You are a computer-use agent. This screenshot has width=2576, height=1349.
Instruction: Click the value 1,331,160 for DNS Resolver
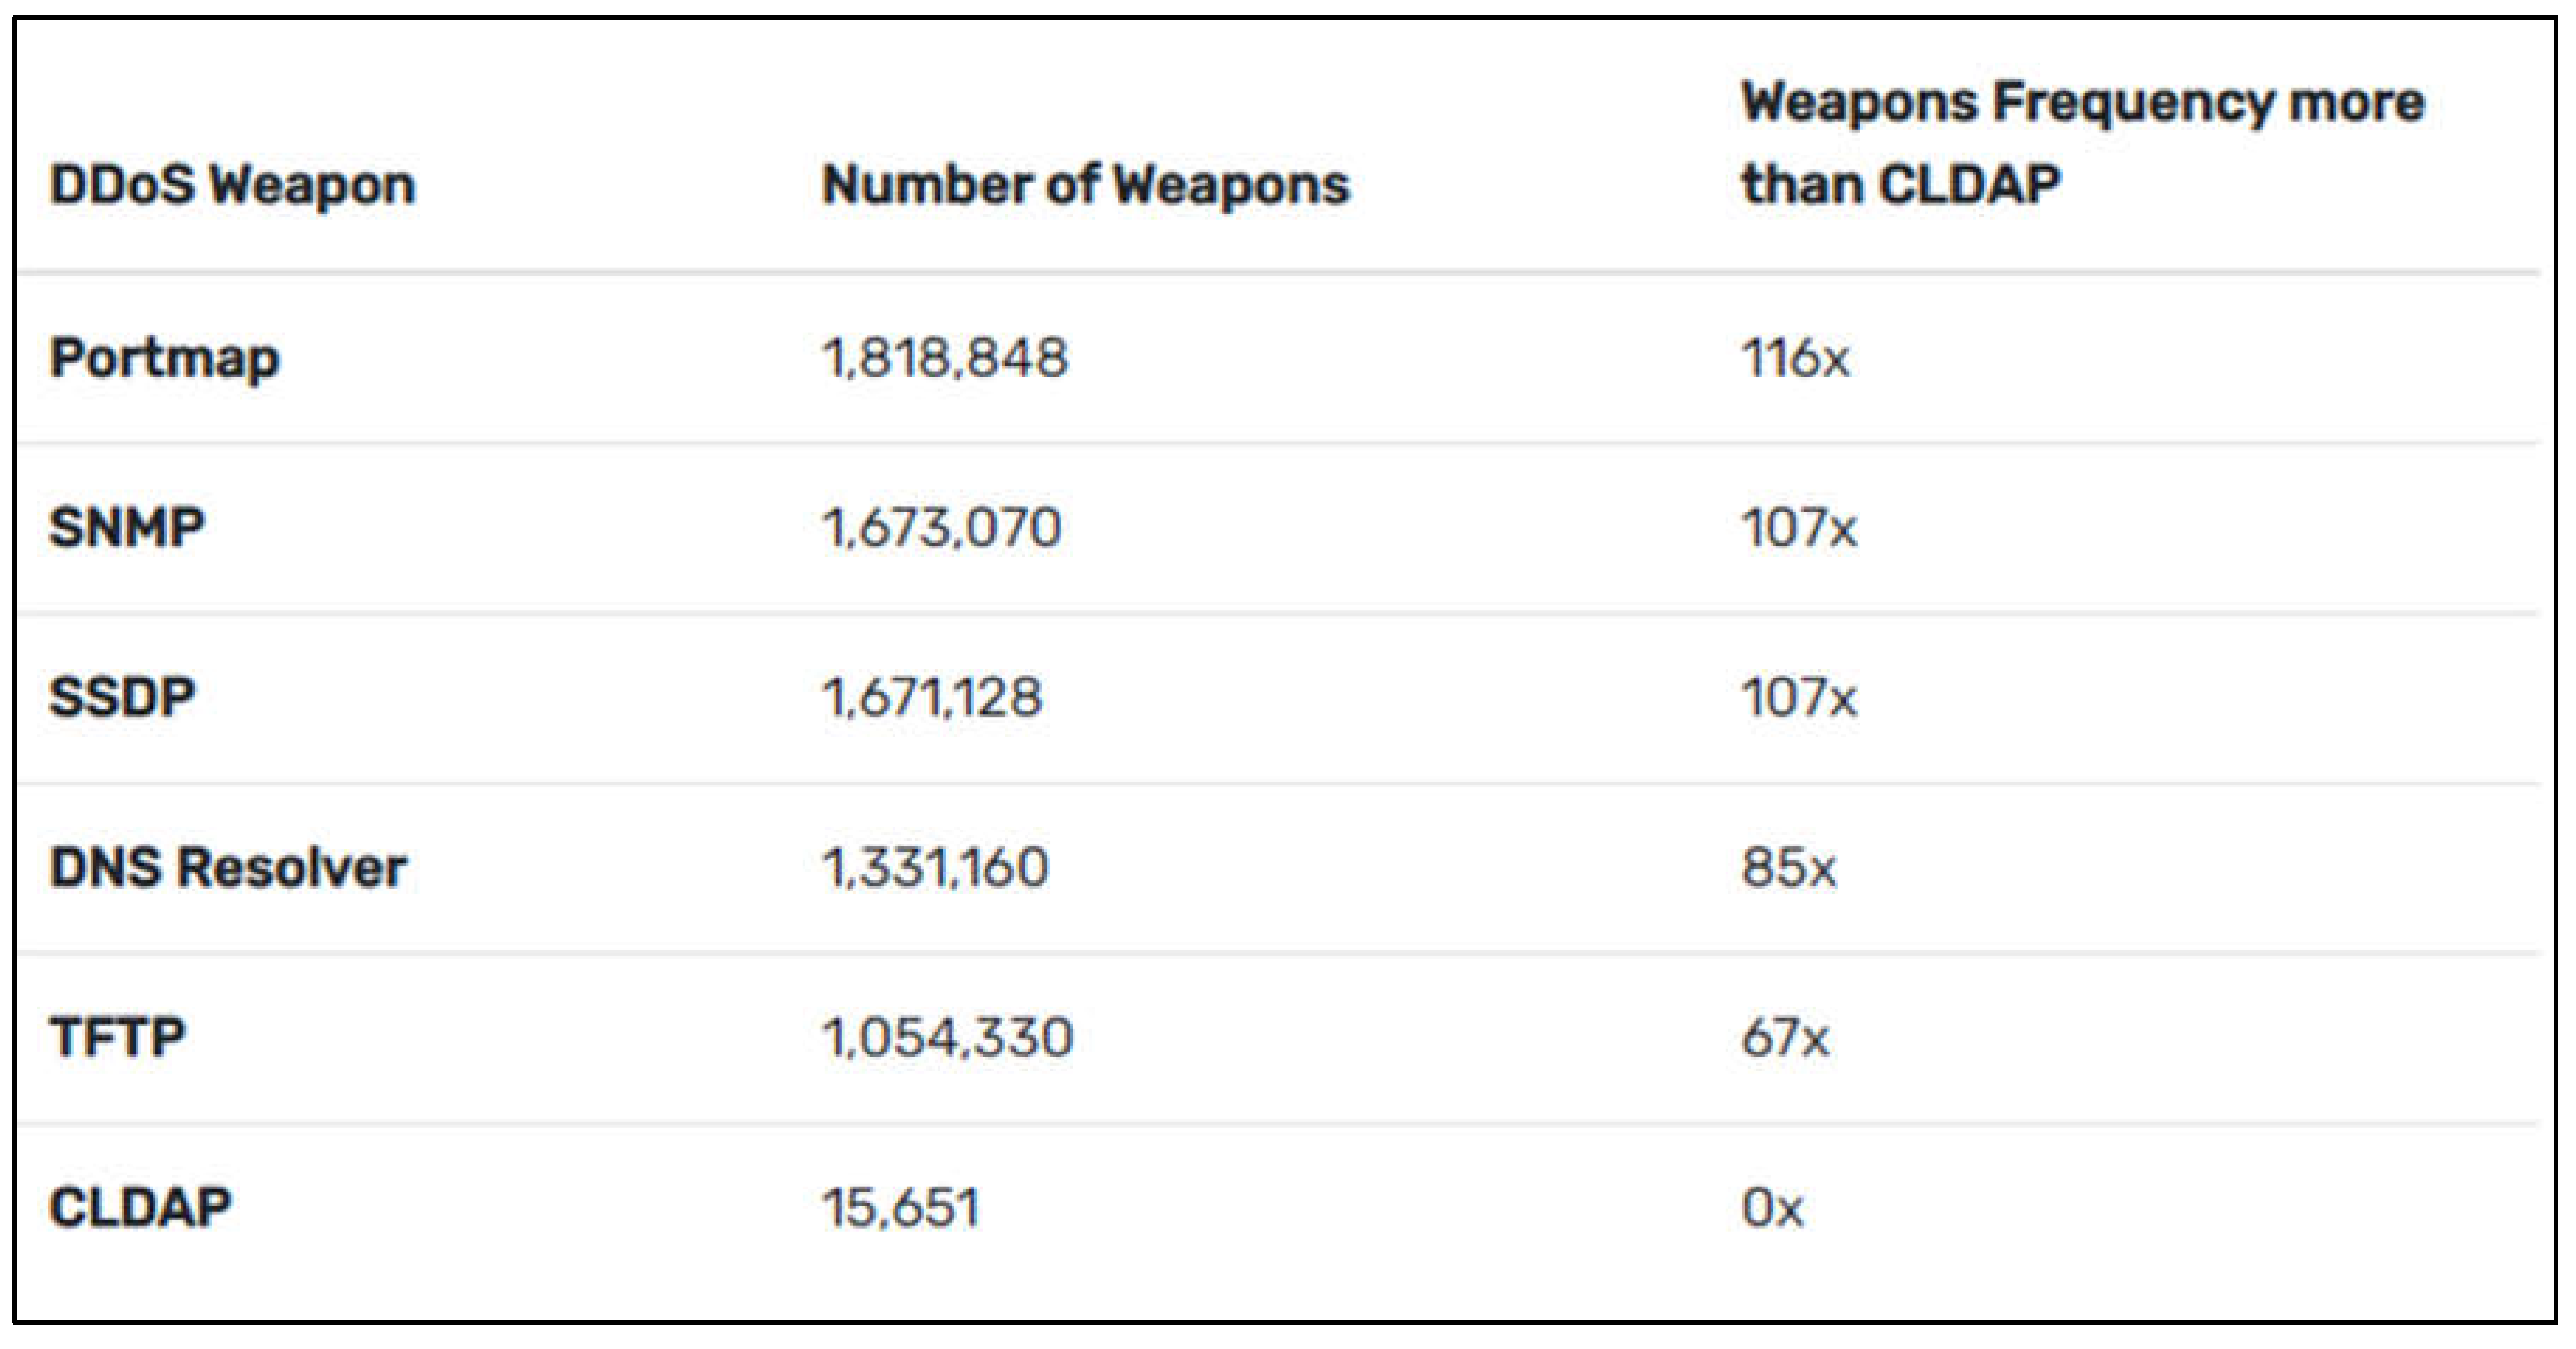935,867
